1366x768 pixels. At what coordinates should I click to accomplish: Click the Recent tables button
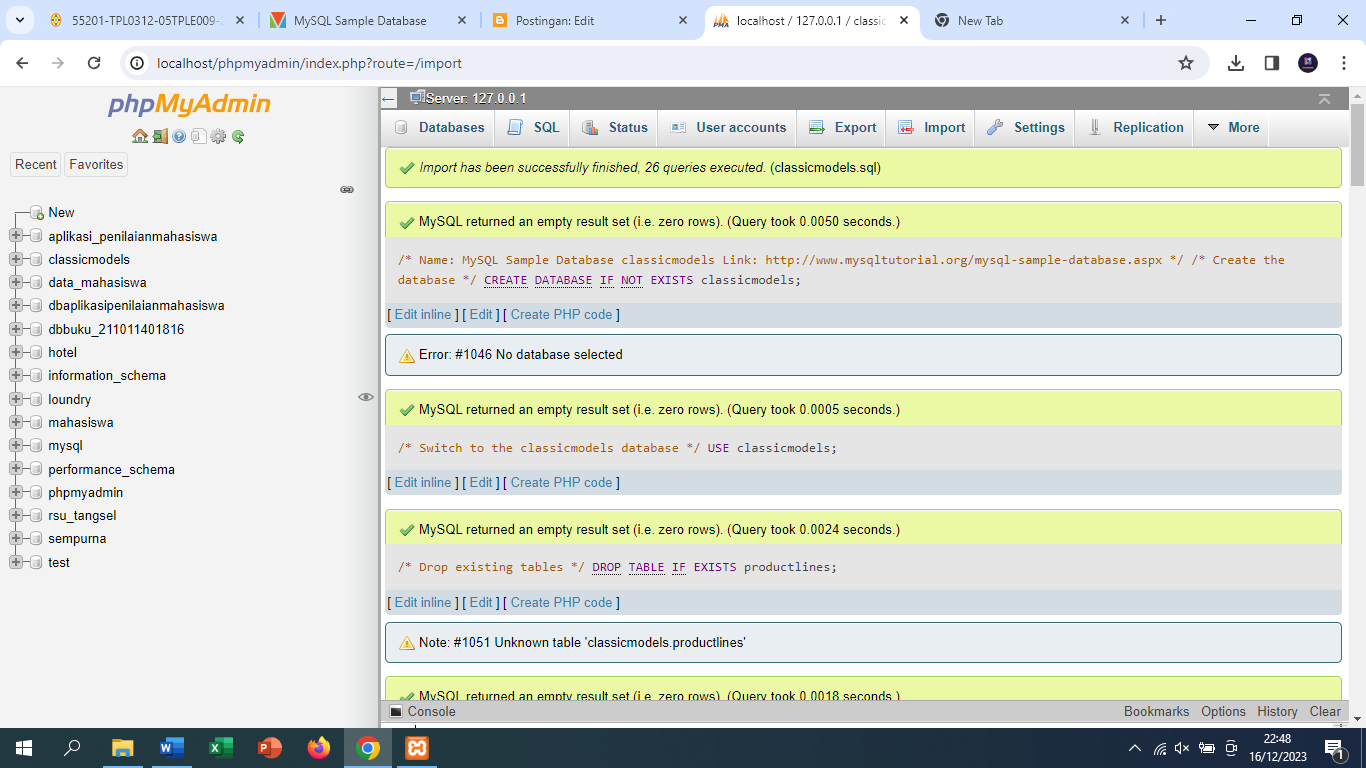(x=36, y=164)
